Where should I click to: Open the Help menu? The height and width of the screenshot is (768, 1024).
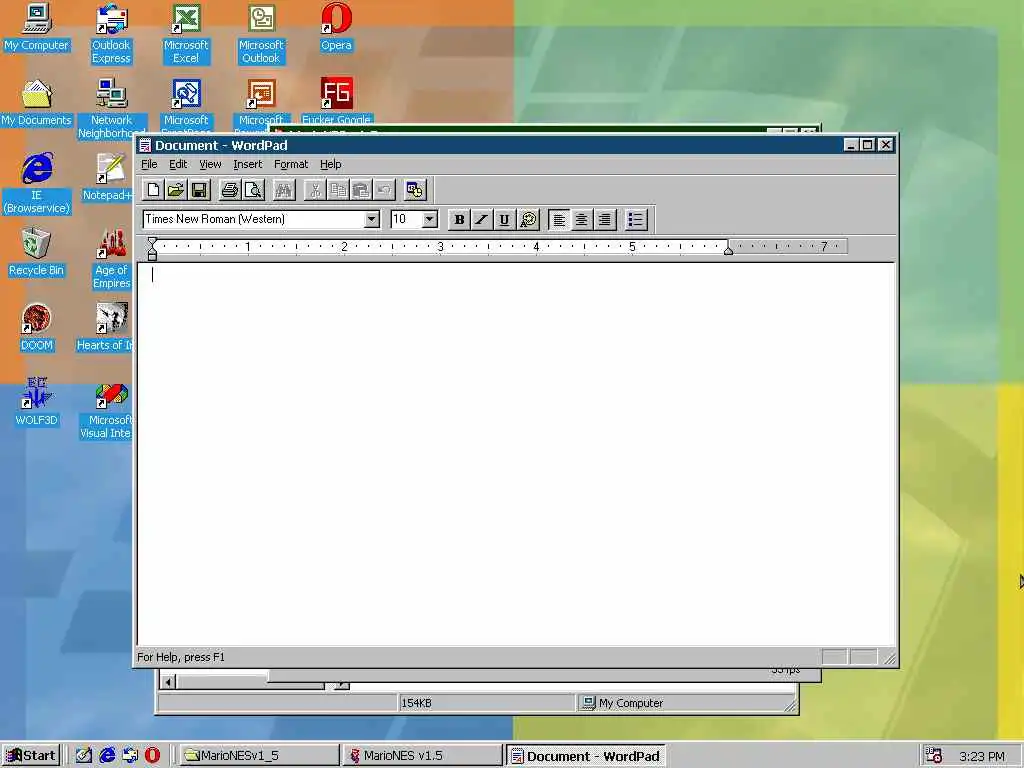click(x=330, y=165)
